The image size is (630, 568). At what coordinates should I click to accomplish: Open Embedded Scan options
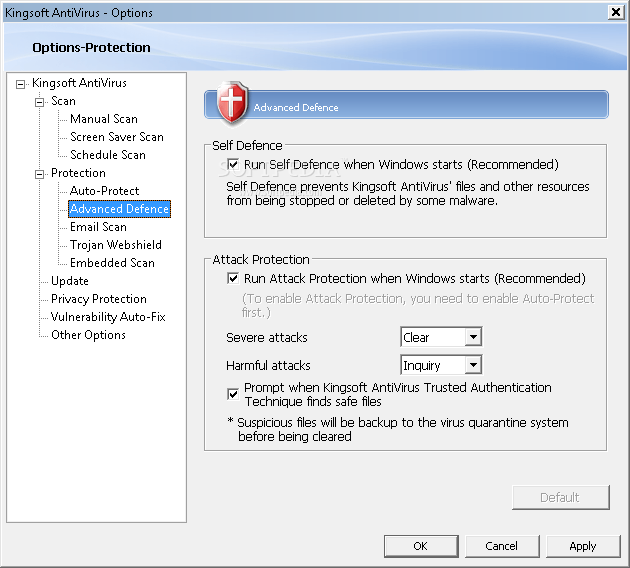tap(112, 263)
